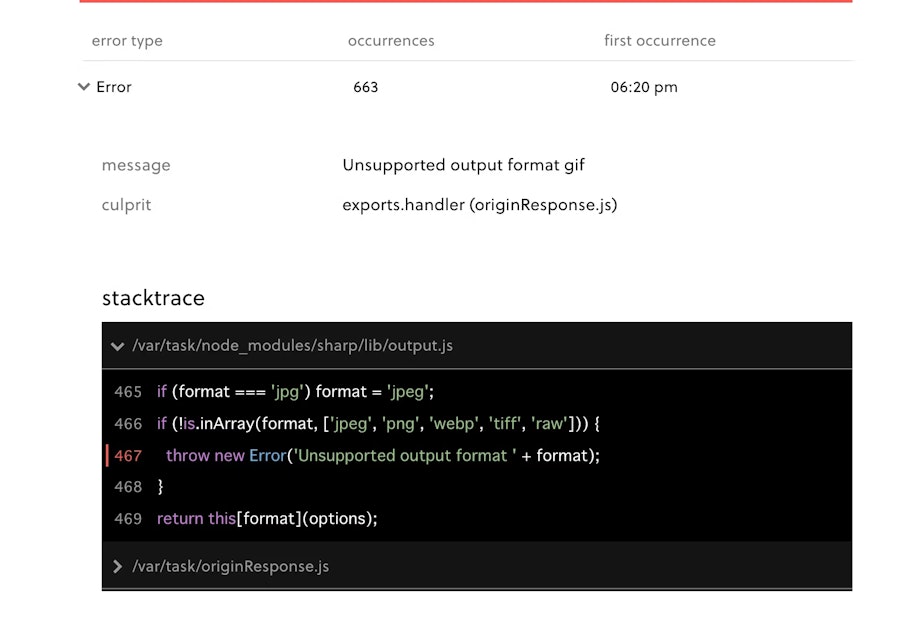Click the error type column header
The width and height of the screenshot is (910, 620).
point(127,41)
